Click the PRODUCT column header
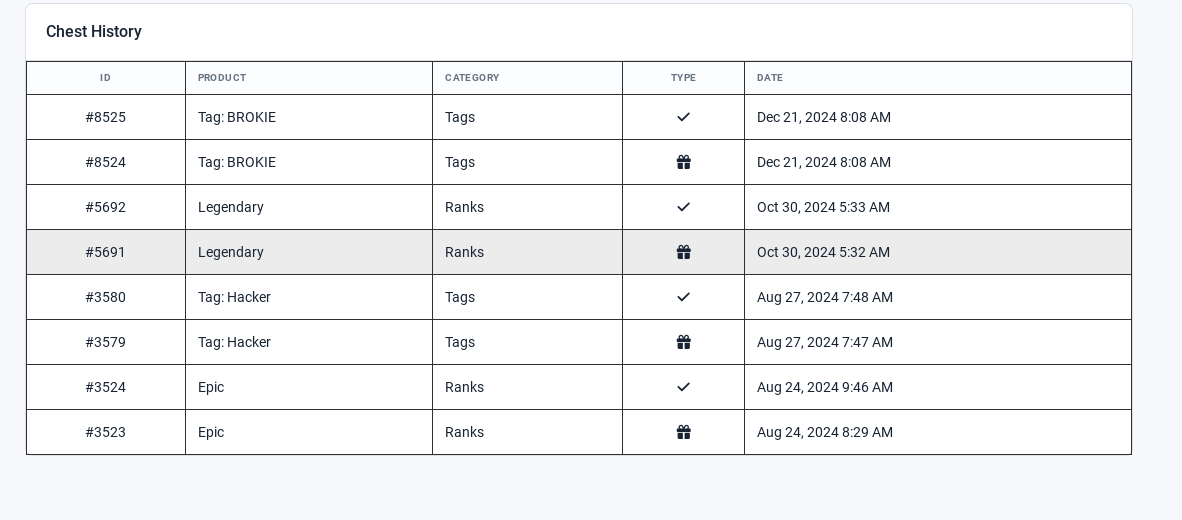Viewport: 1182px width, 520px height. pos(222,78)
